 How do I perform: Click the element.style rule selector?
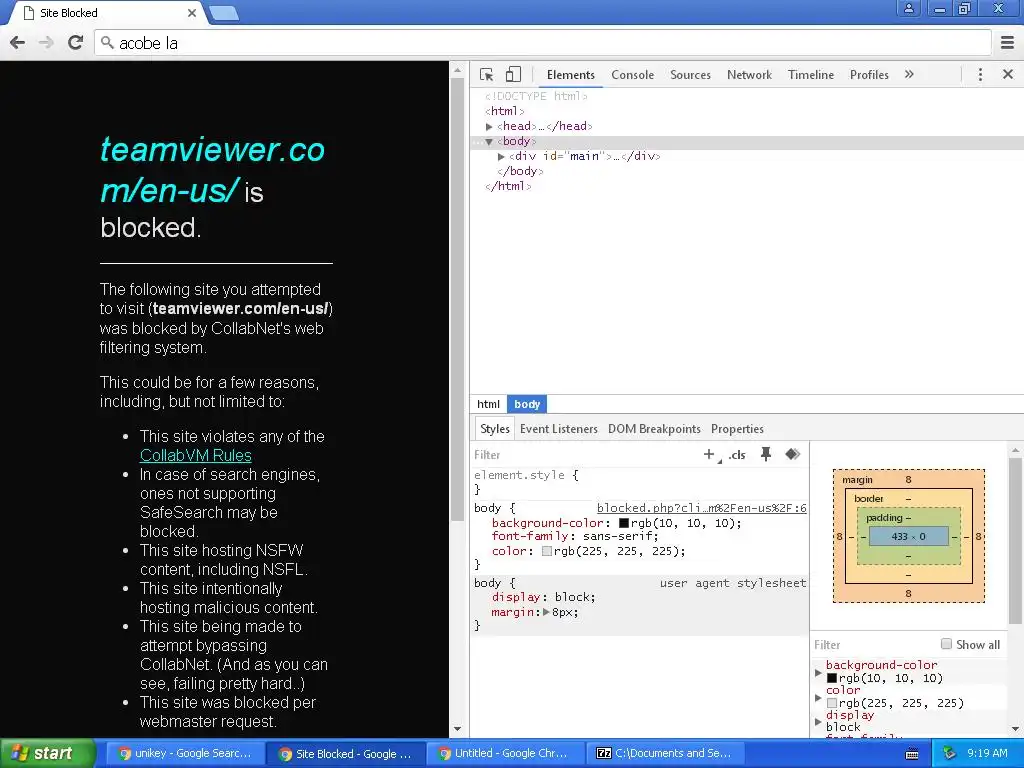click(x=519, y=475)
